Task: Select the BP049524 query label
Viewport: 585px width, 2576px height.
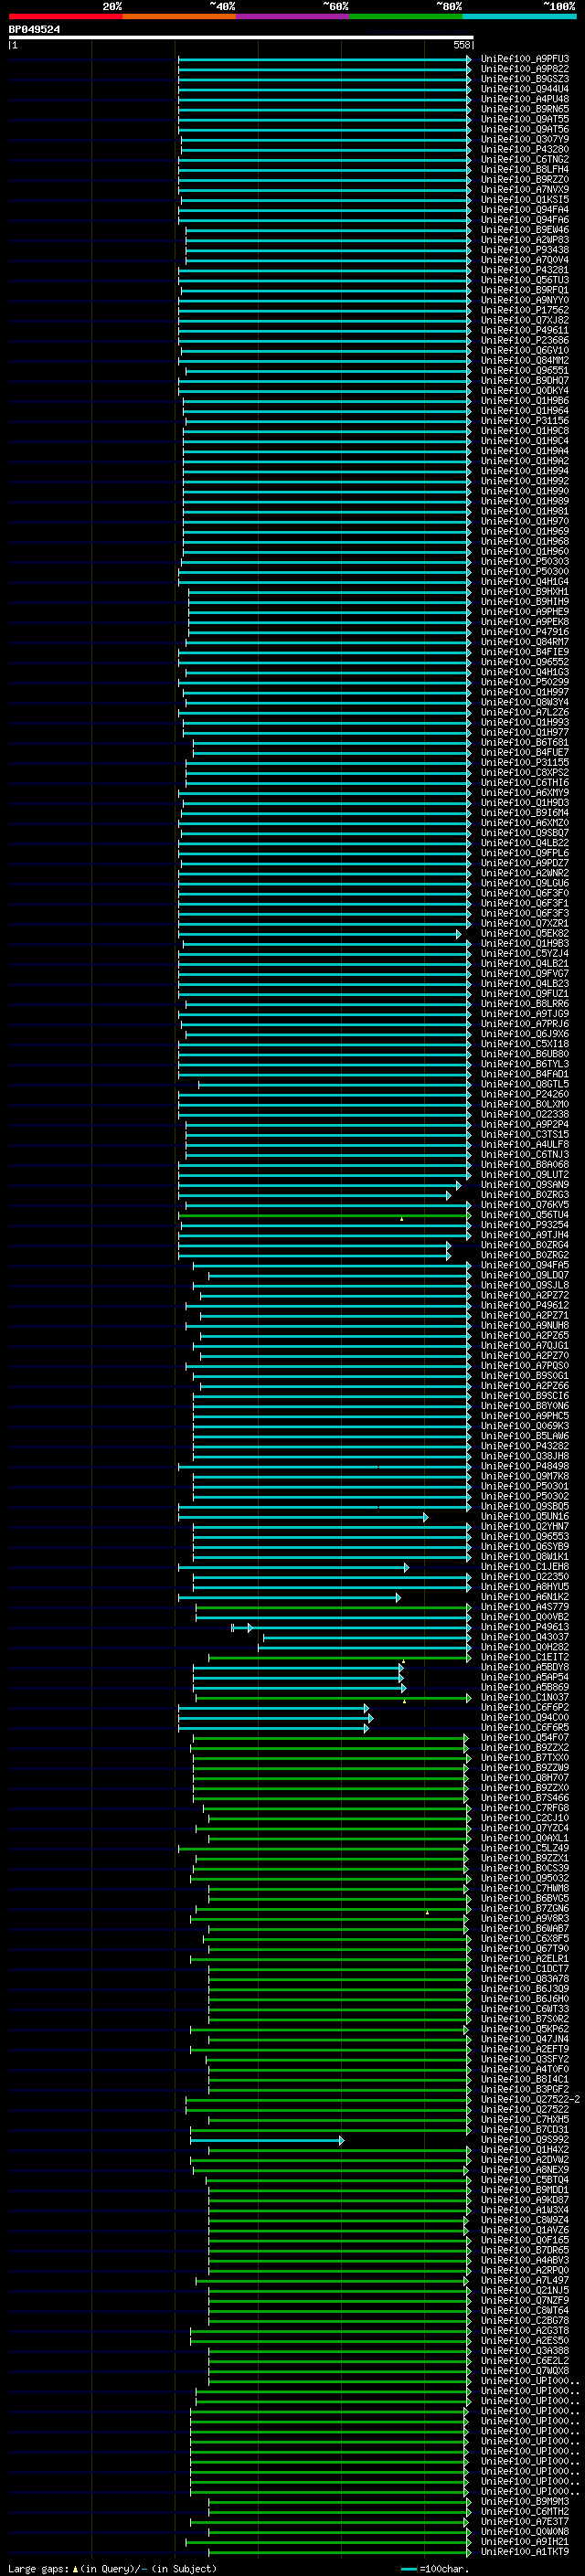Action: (34, 30)
